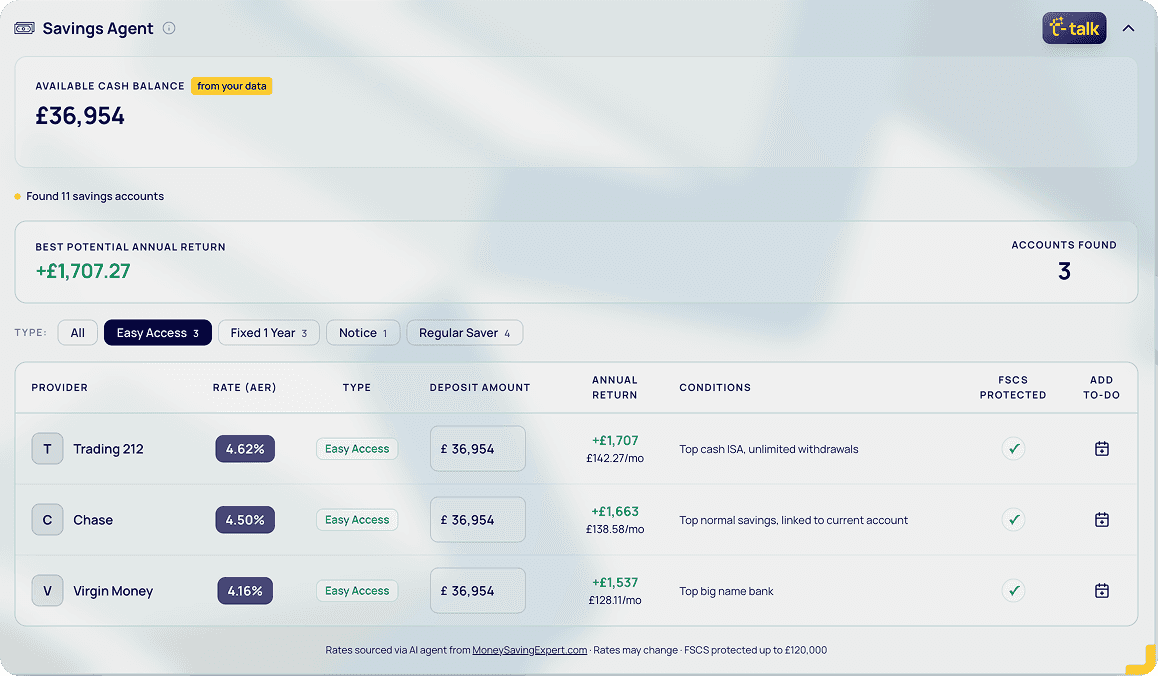Click the Accounts Found count 3
This screenshot has width=1158, height=676.
point(1064,271)
